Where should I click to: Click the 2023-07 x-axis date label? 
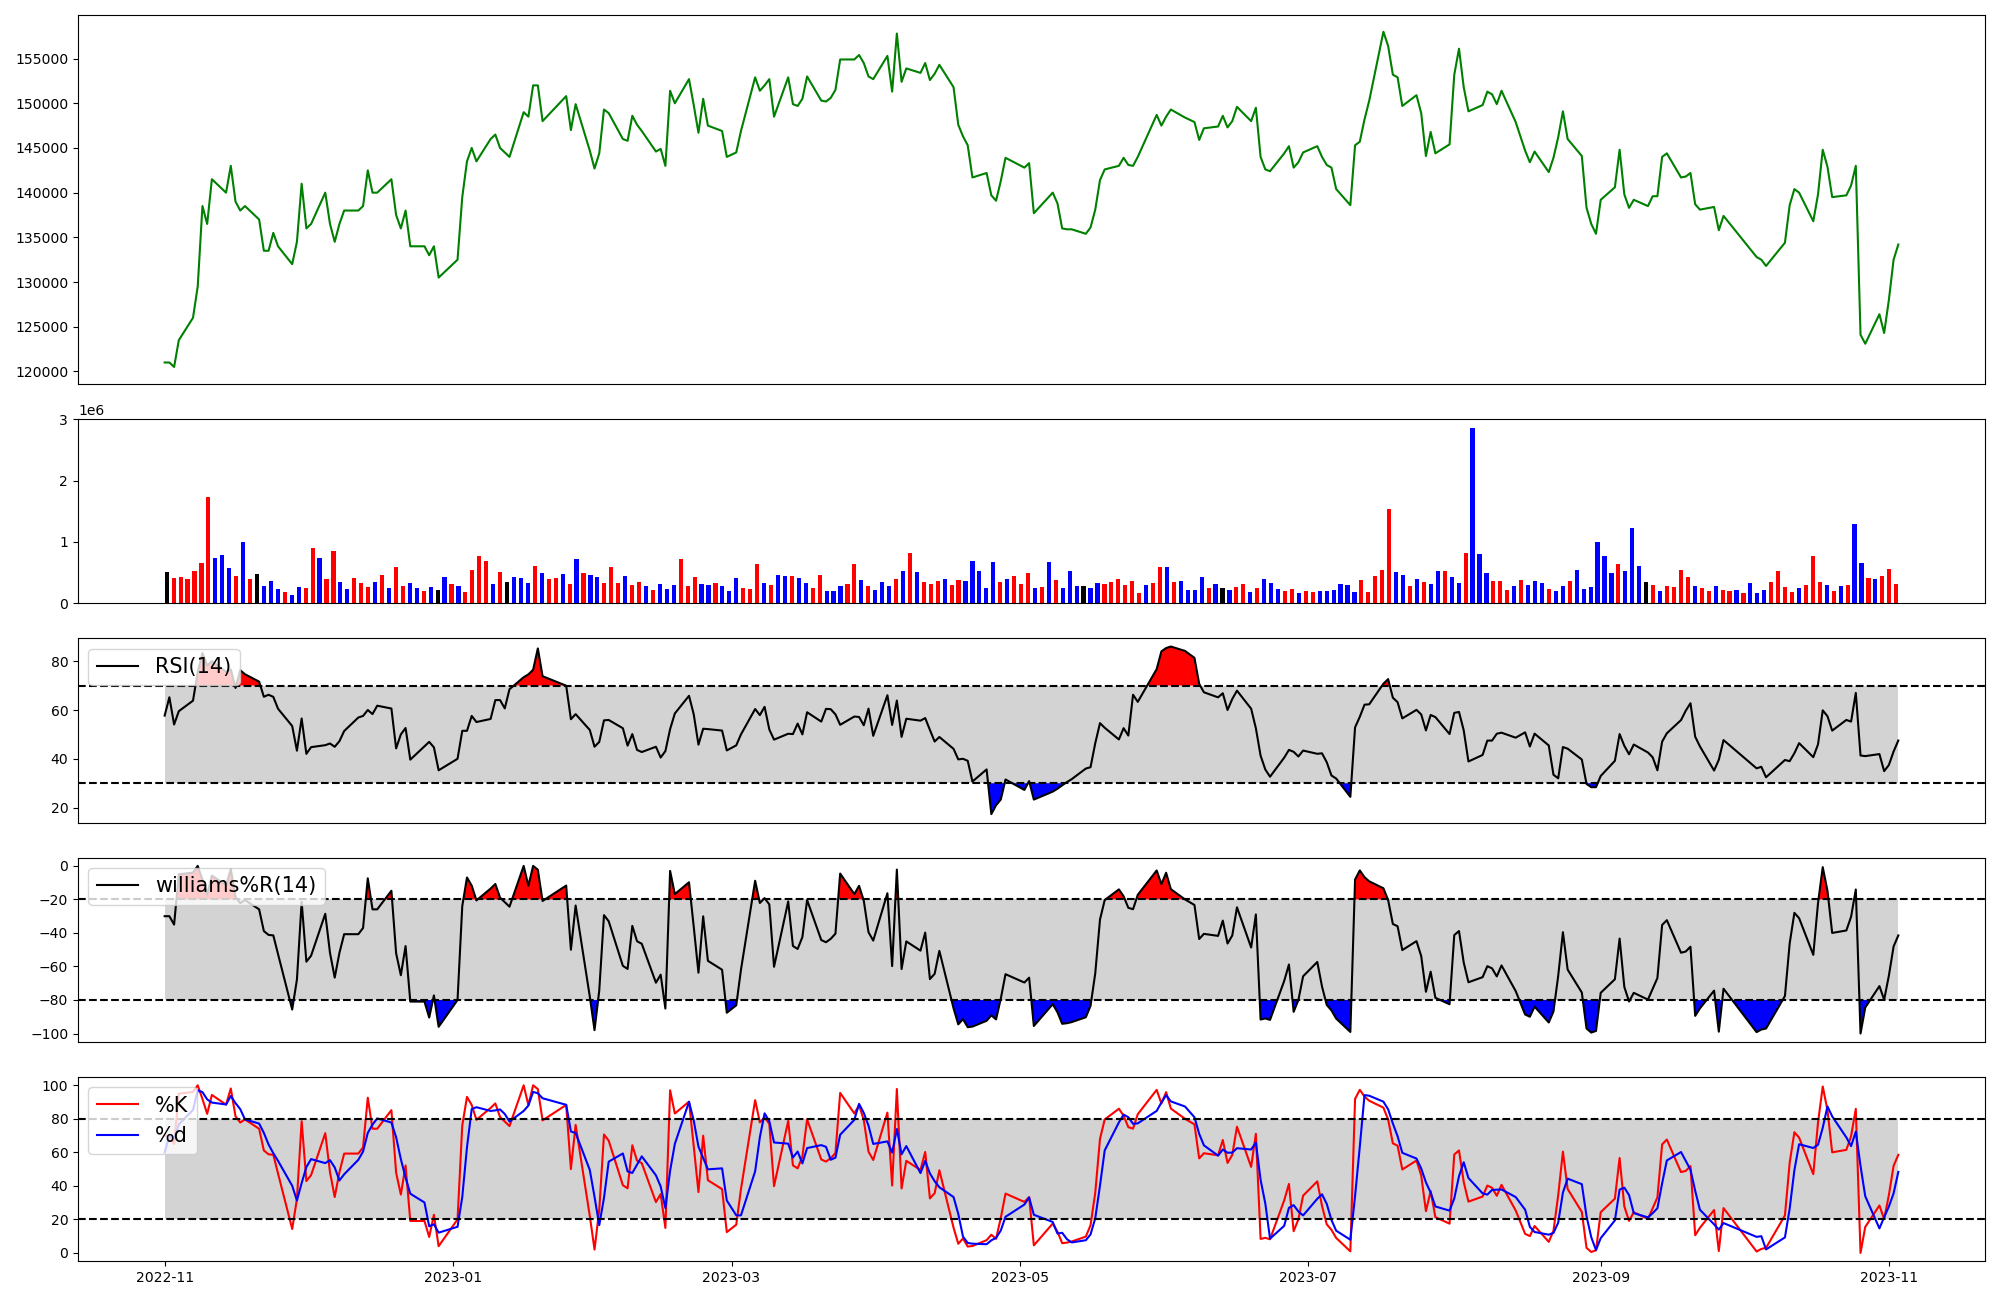coord(1308,1277)
